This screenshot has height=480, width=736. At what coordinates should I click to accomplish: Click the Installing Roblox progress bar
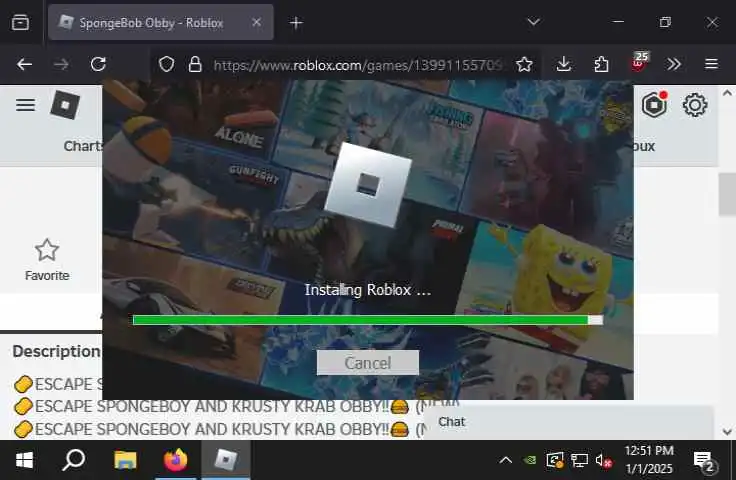pyautogui.click(x=368, y=320)
